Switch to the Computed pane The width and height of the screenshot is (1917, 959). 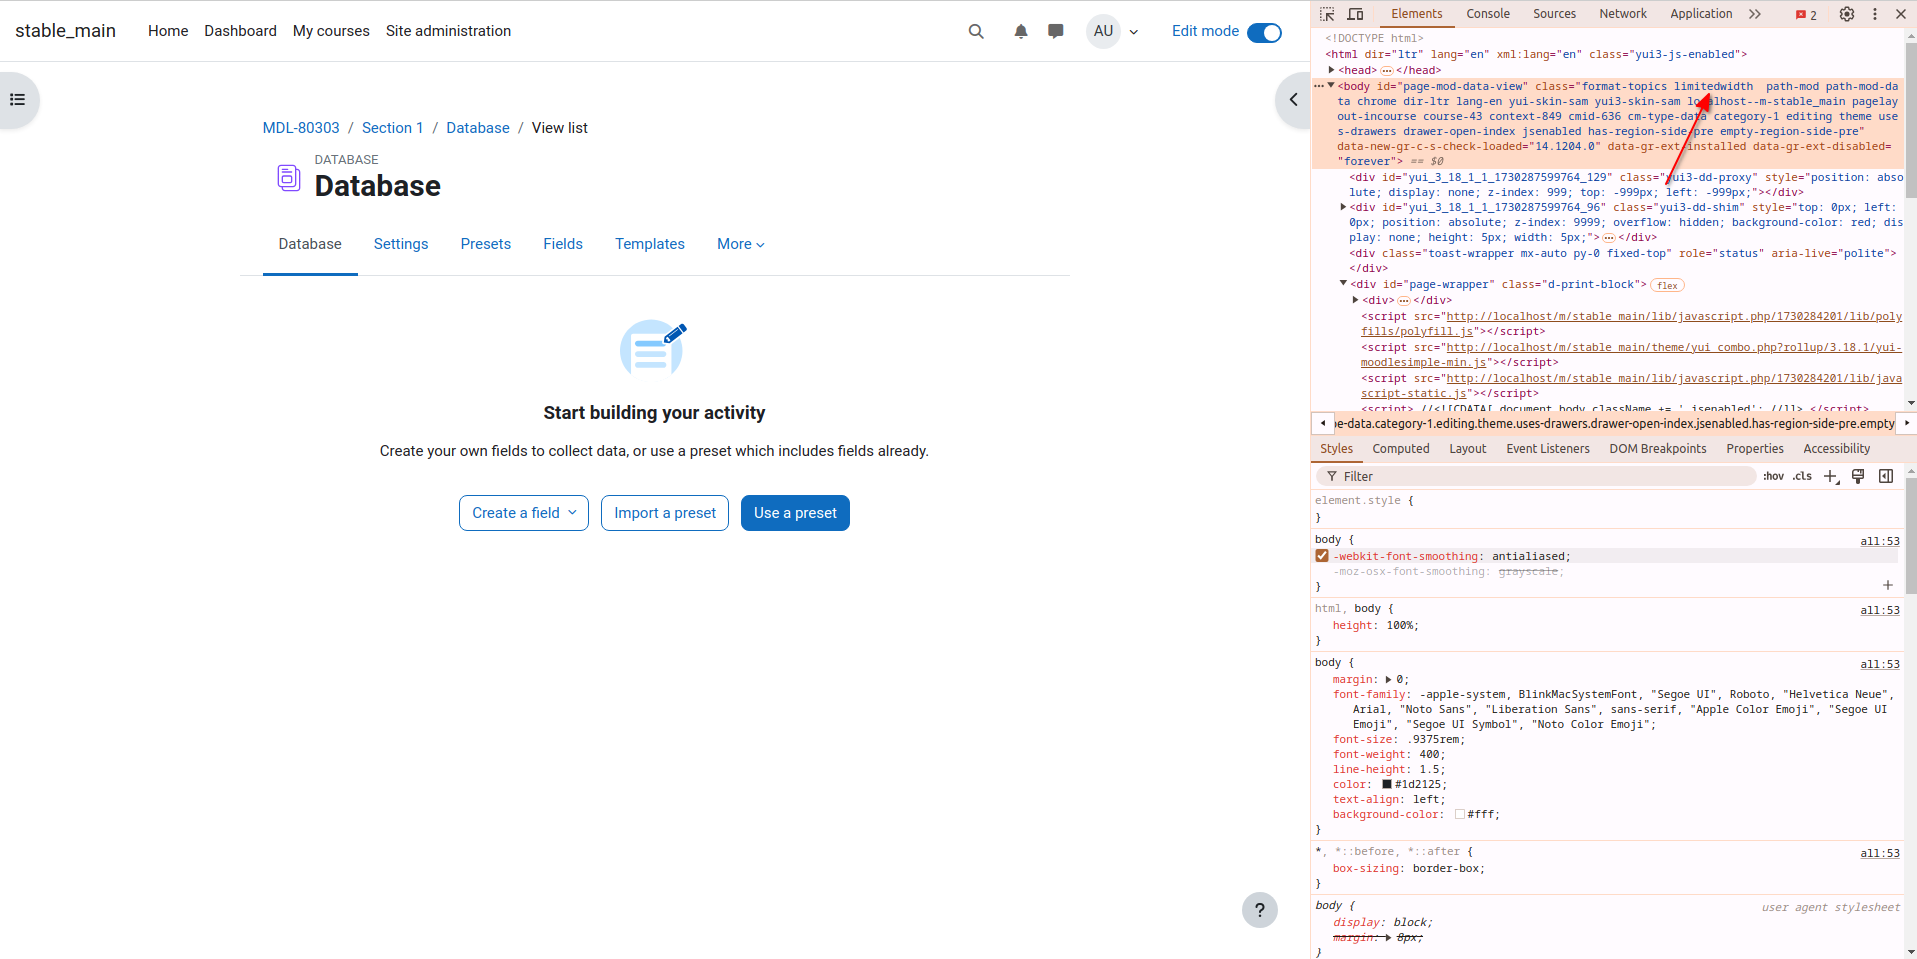(x=1401, y=449)
